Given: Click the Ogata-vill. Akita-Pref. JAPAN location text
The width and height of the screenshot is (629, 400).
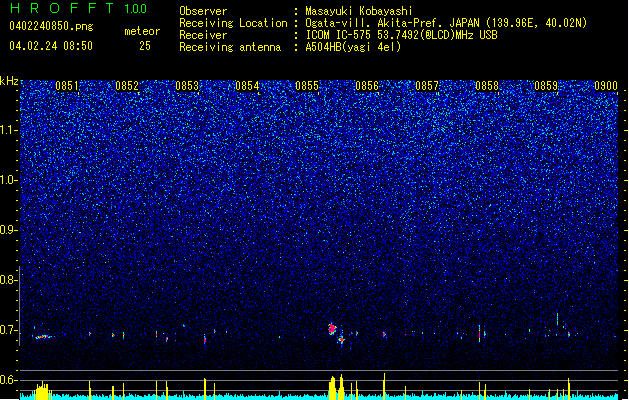Looking at the screenshot, I should pyautogui.click(x=446, y=23).
